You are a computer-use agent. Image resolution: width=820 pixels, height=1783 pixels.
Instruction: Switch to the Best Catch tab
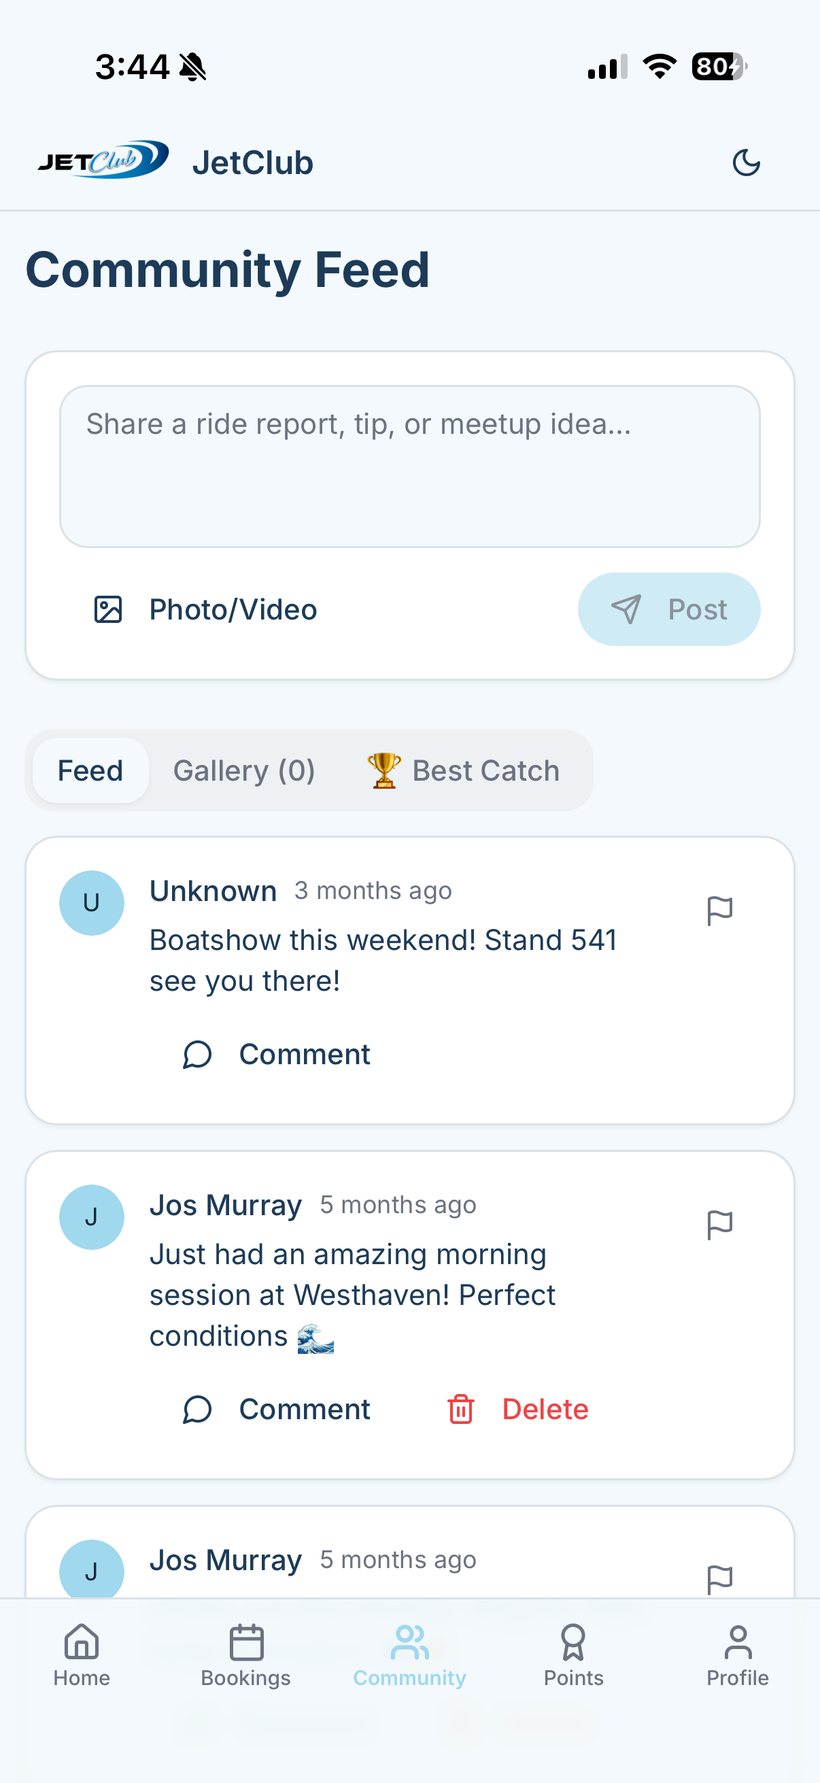click(x=463, y=770)
